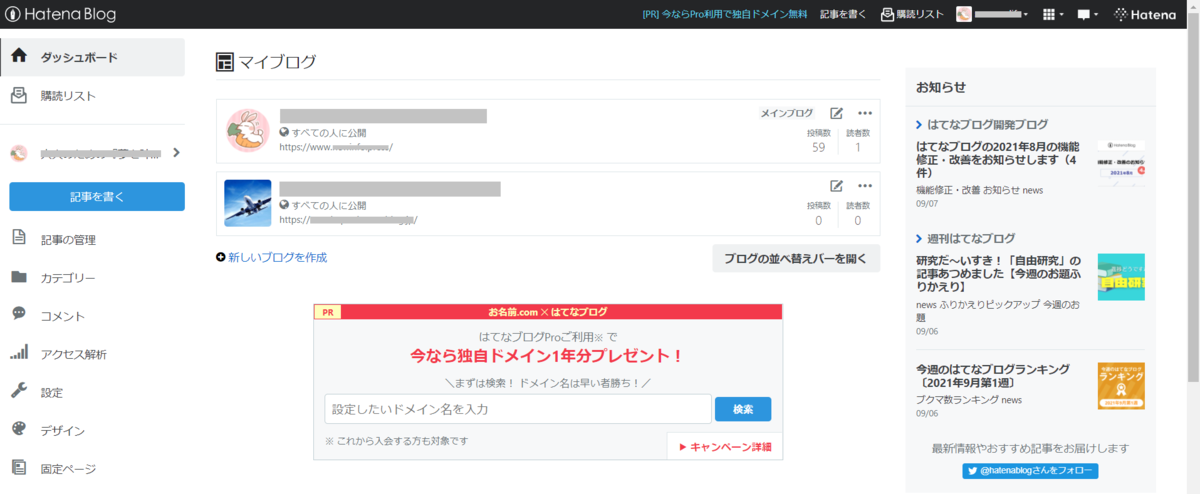This screenshot has width=1200, height=494.
Task: Click the user avatar in top bar
Action: (964, 14)
